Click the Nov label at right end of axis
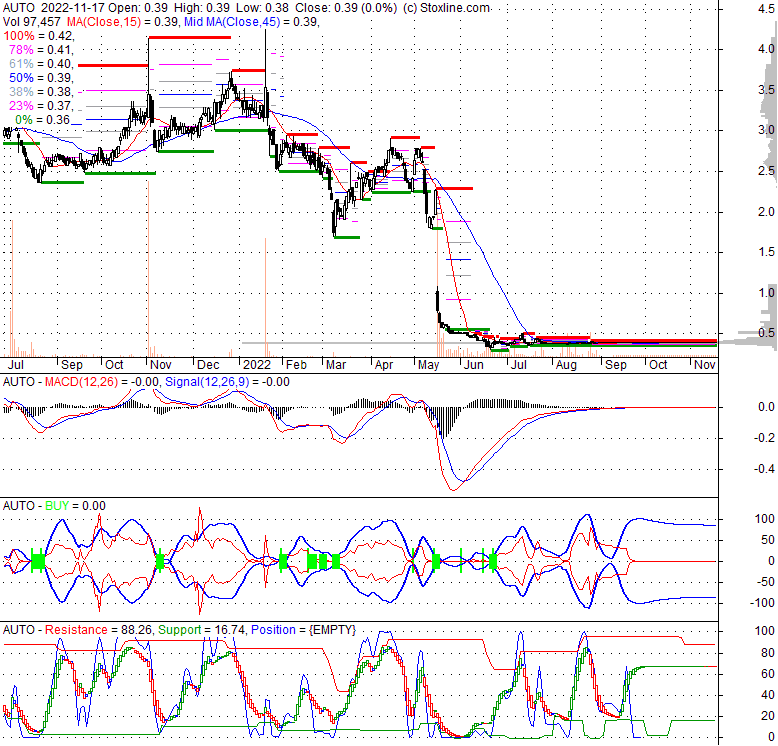778x746 pixels. click(x=705, y=365)
